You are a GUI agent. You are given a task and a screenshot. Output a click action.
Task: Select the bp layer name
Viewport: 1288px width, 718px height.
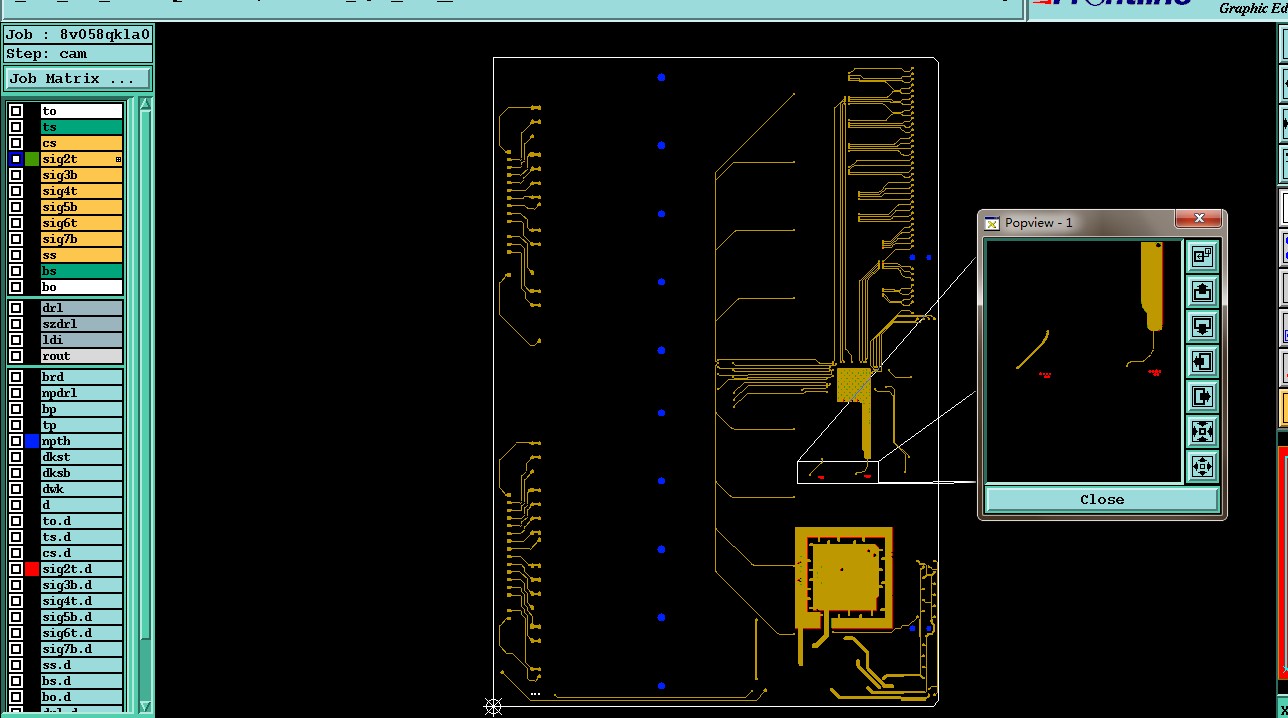82,409
